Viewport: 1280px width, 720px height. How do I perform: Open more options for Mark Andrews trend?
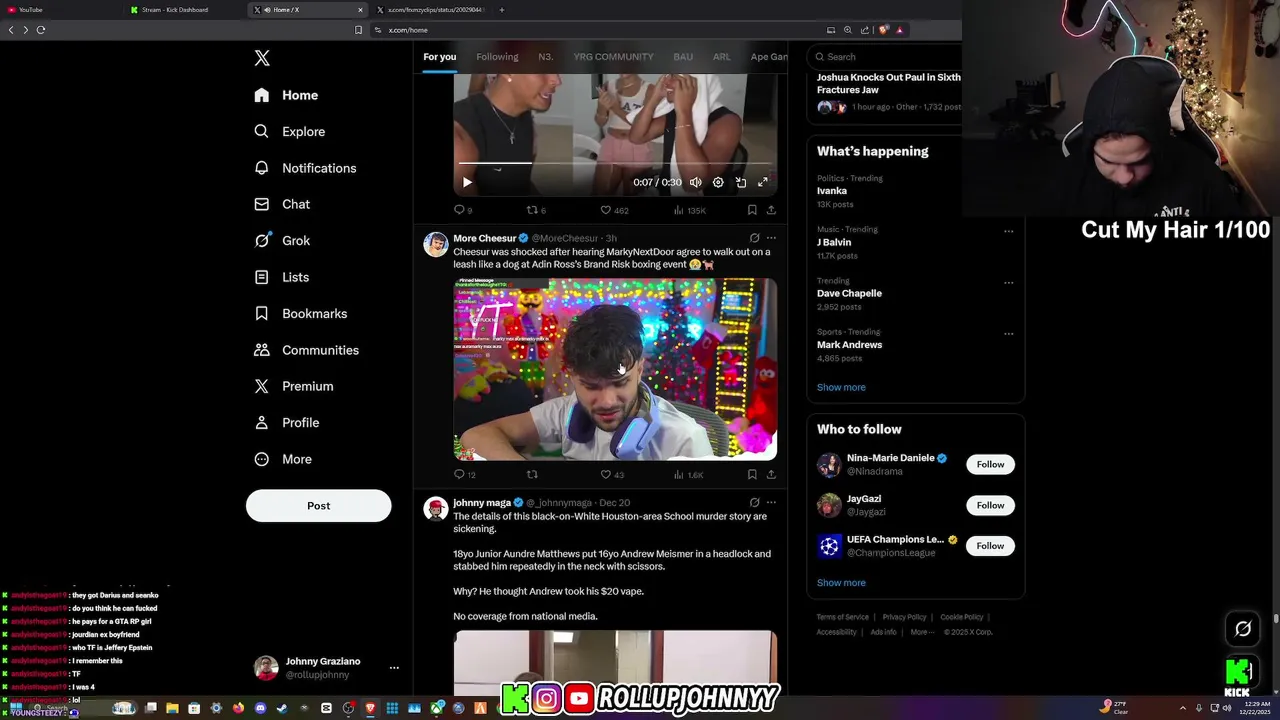(x=1008, y=333)
